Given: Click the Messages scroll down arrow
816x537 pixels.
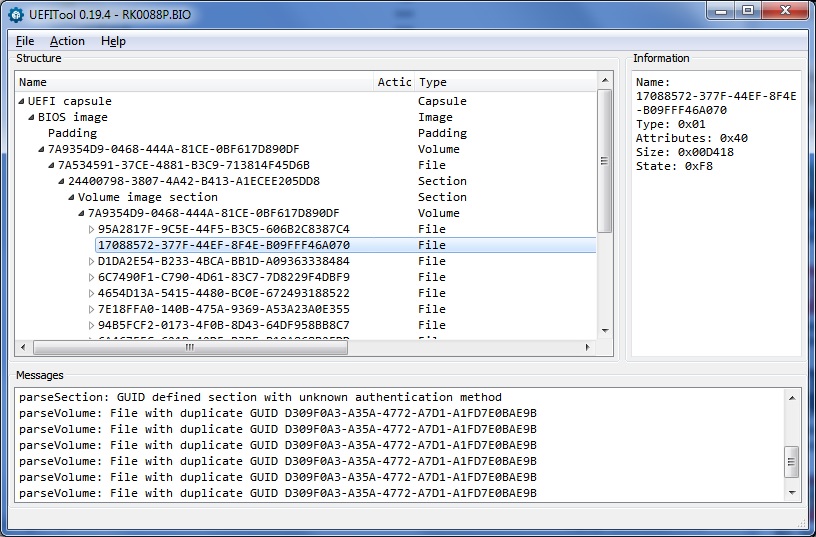Looking at the screenshot, I should click(792, 493).
